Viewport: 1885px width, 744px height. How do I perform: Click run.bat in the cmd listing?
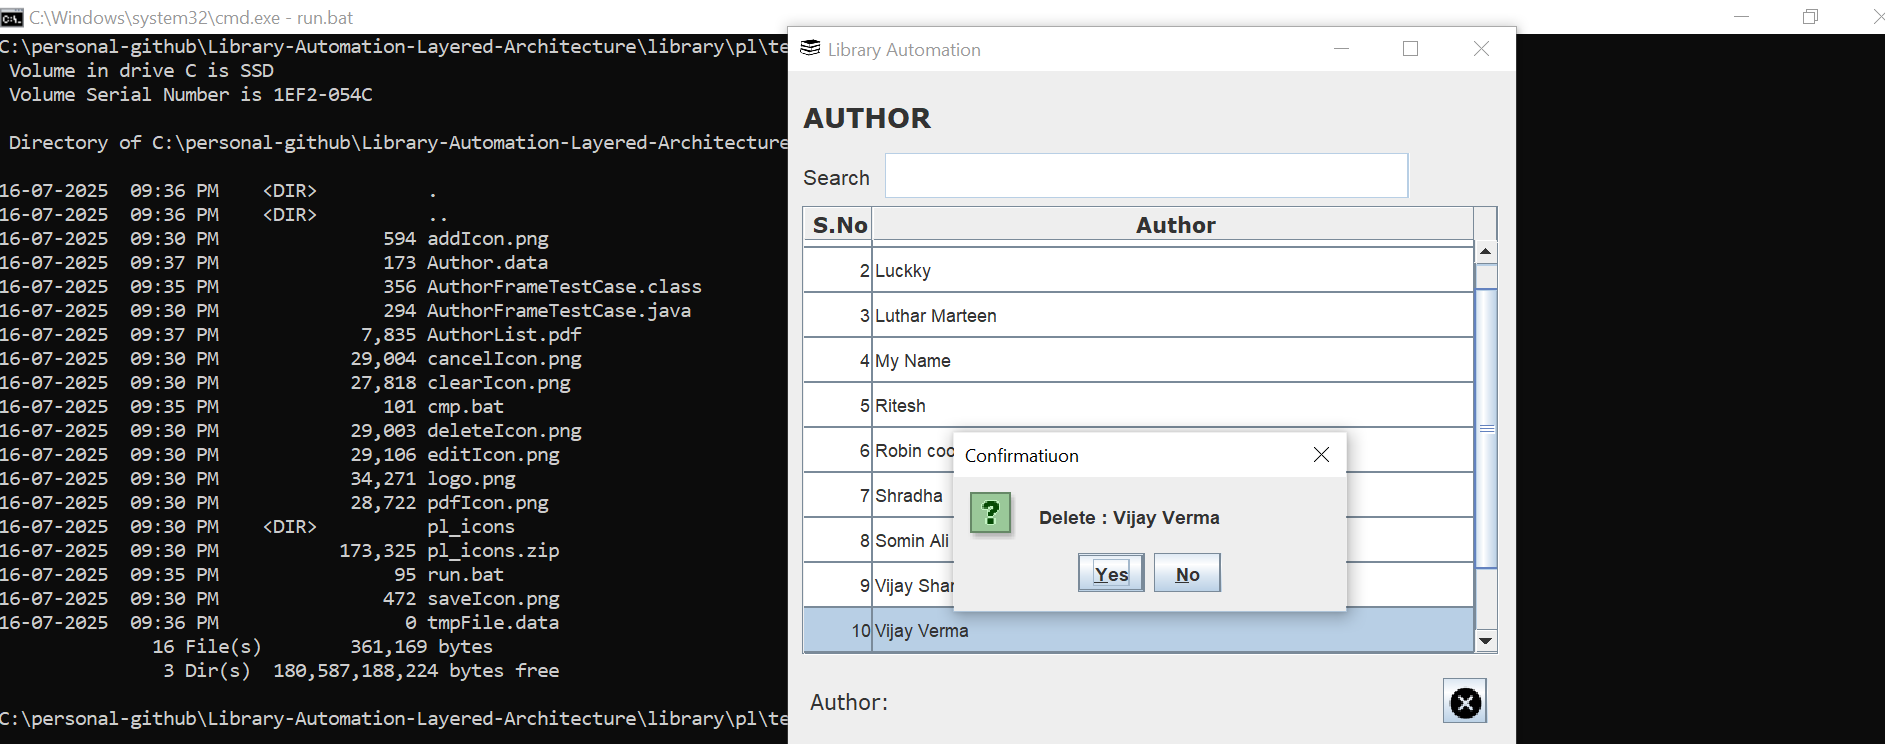point(465,574)
